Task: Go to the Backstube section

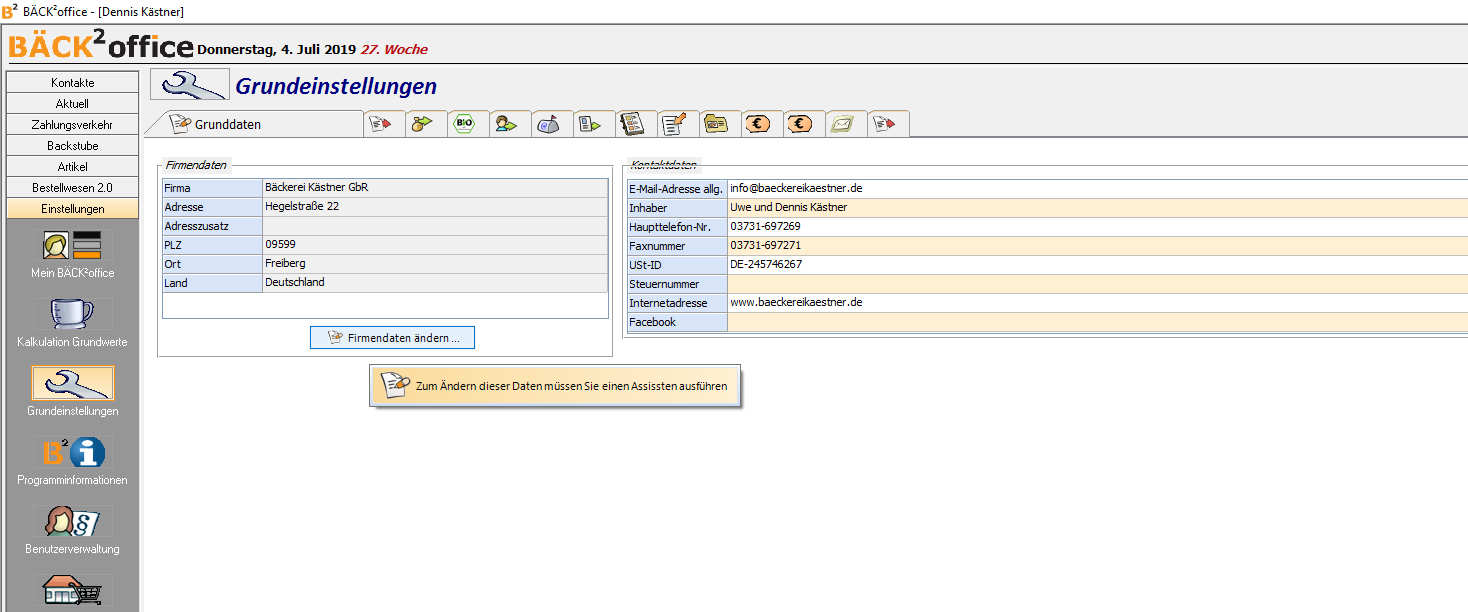Action: [x=72, y=146]
